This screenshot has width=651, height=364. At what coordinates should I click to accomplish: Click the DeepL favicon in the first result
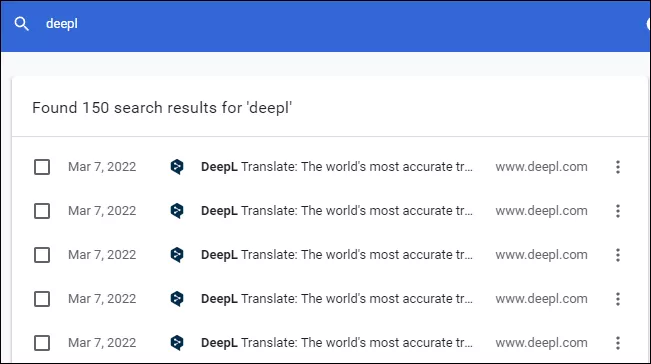pyautogui.click(x=177, y=167)
